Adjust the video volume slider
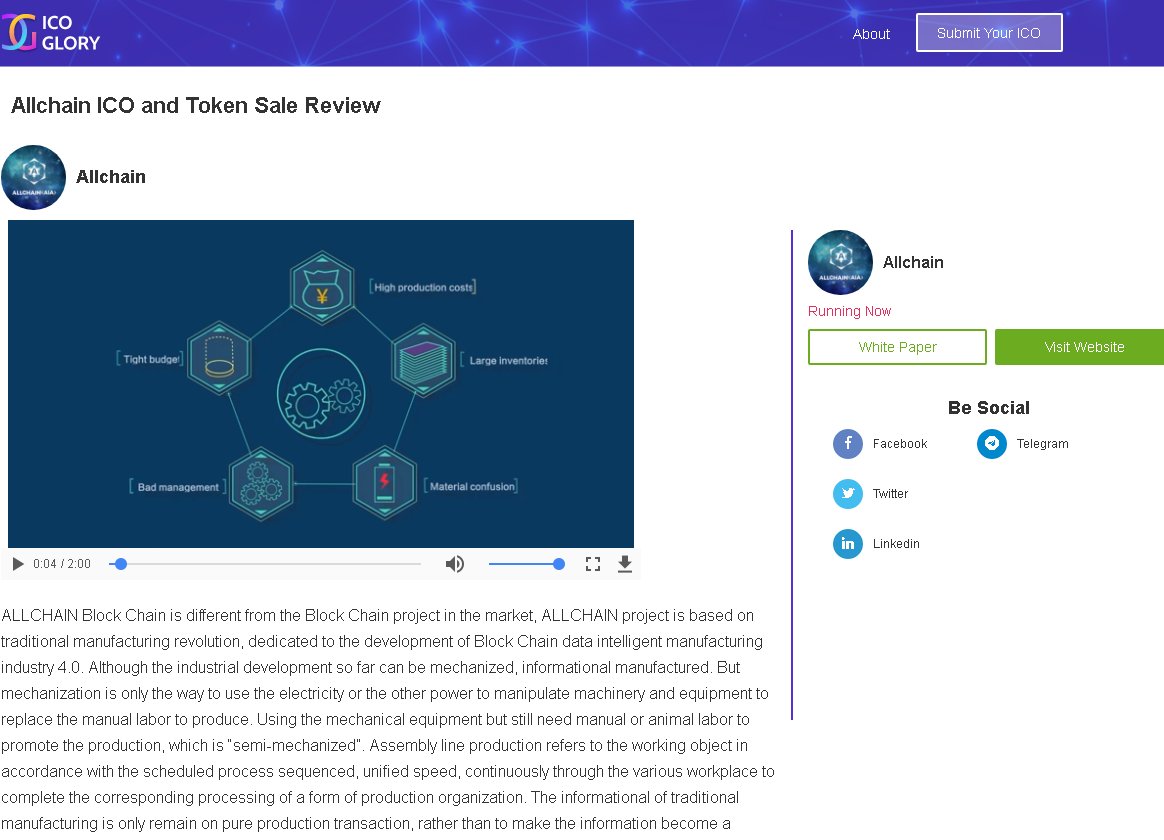The image size is (1164, 840). click(526, 564)
